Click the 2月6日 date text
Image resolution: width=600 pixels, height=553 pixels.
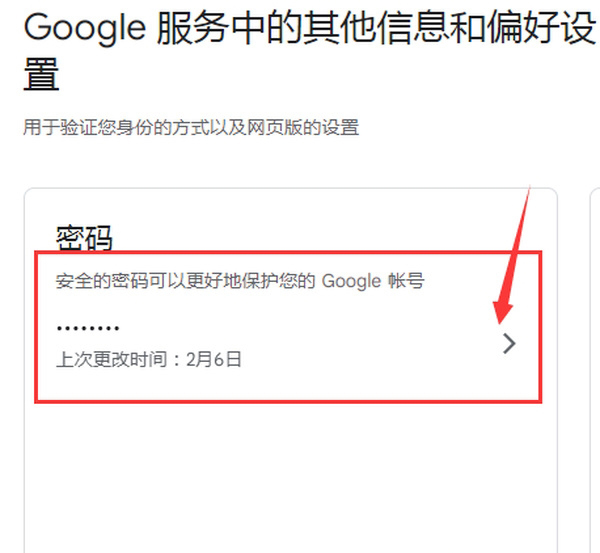click(x=214, y=359)
